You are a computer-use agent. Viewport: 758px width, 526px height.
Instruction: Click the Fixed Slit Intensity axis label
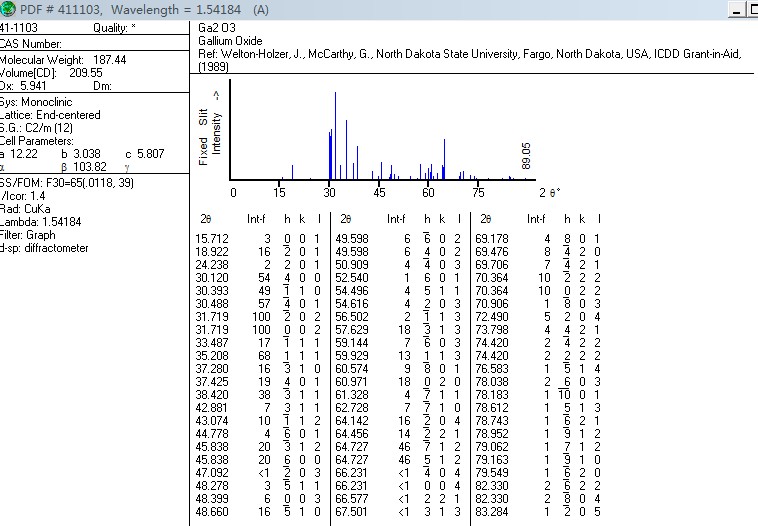[210, 128]
